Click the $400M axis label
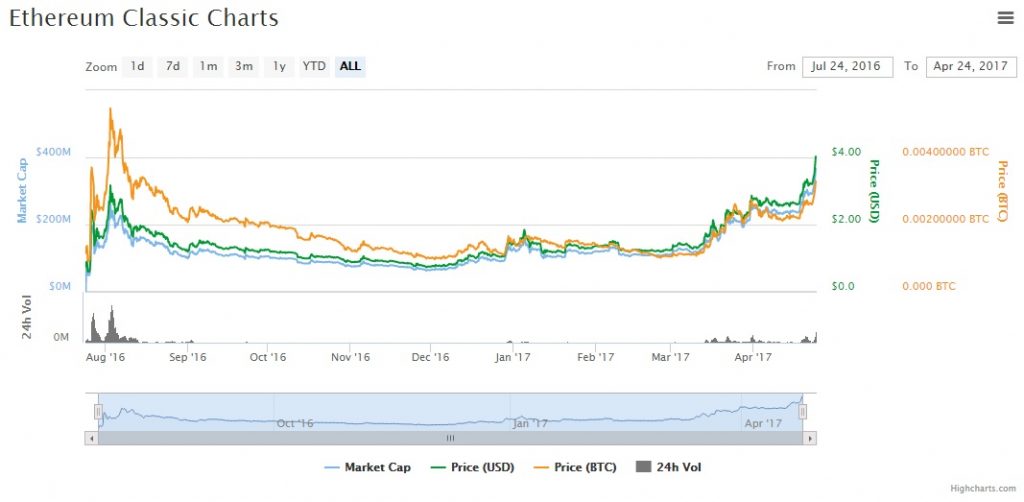Image resolution: width=1024 pixels, height=502 pixels. [53, 151]
